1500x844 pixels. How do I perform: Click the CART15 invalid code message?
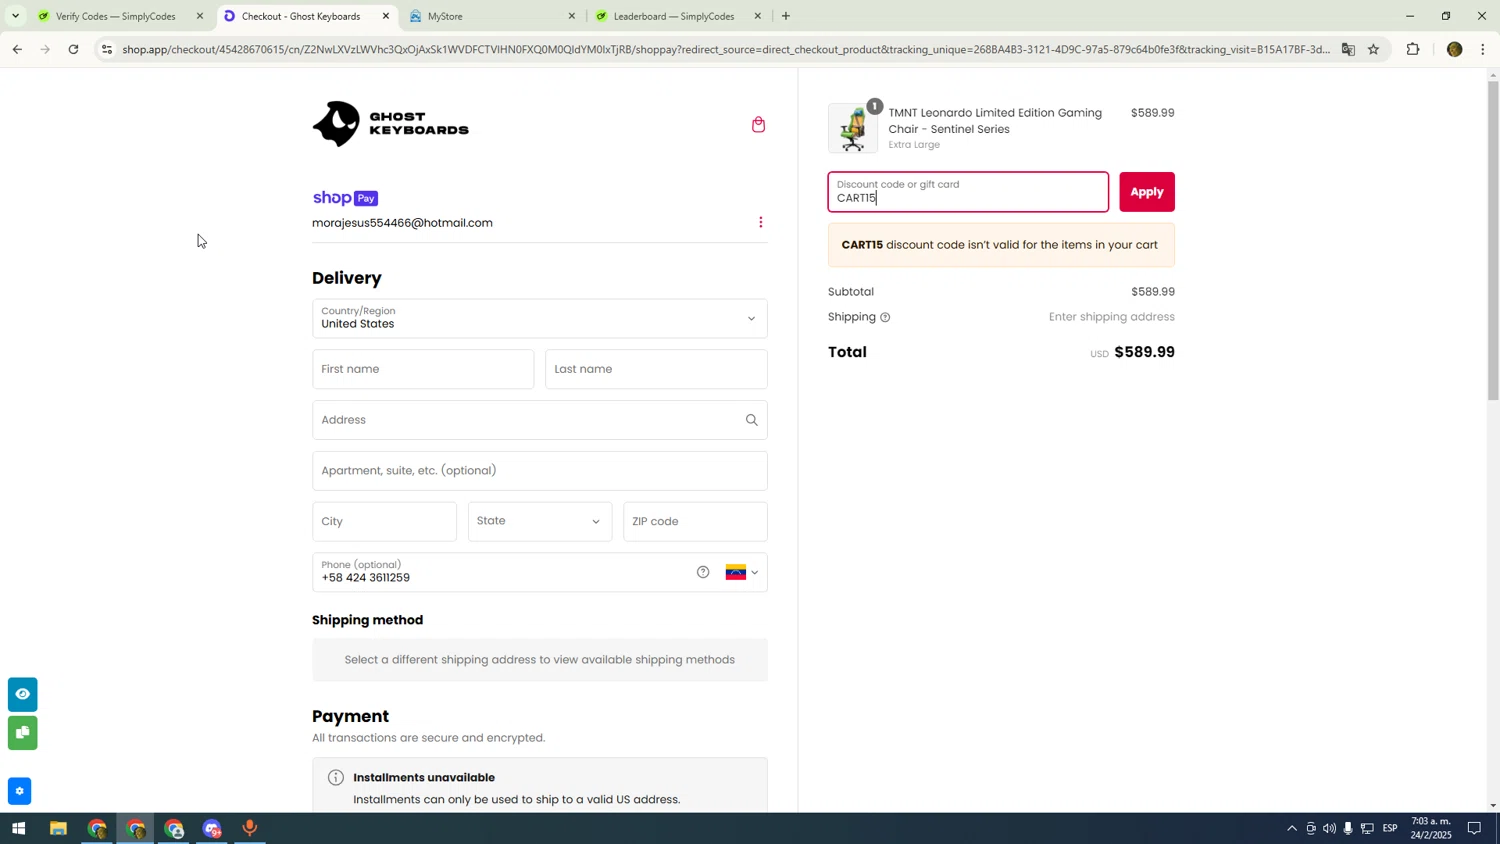1001,245
